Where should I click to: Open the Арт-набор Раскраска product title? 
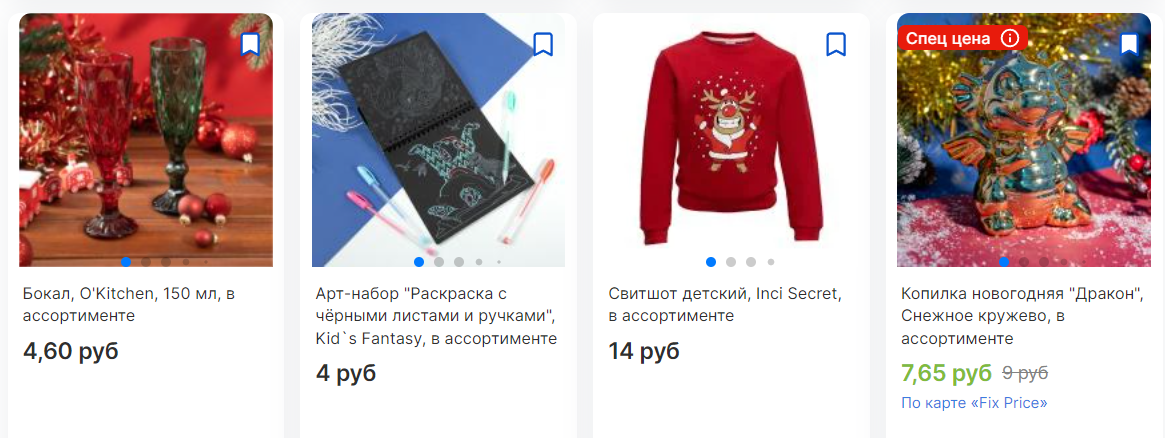point(436,316)
